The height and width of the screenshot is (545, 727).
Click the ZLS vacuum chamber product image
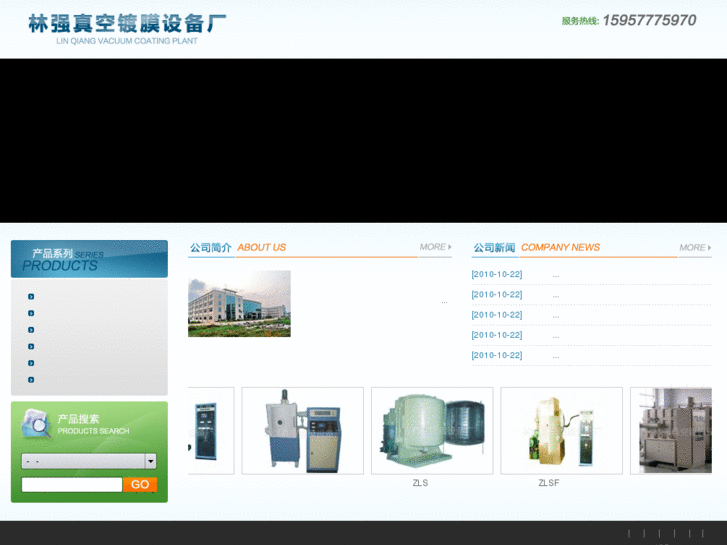(x=432, y=430)
